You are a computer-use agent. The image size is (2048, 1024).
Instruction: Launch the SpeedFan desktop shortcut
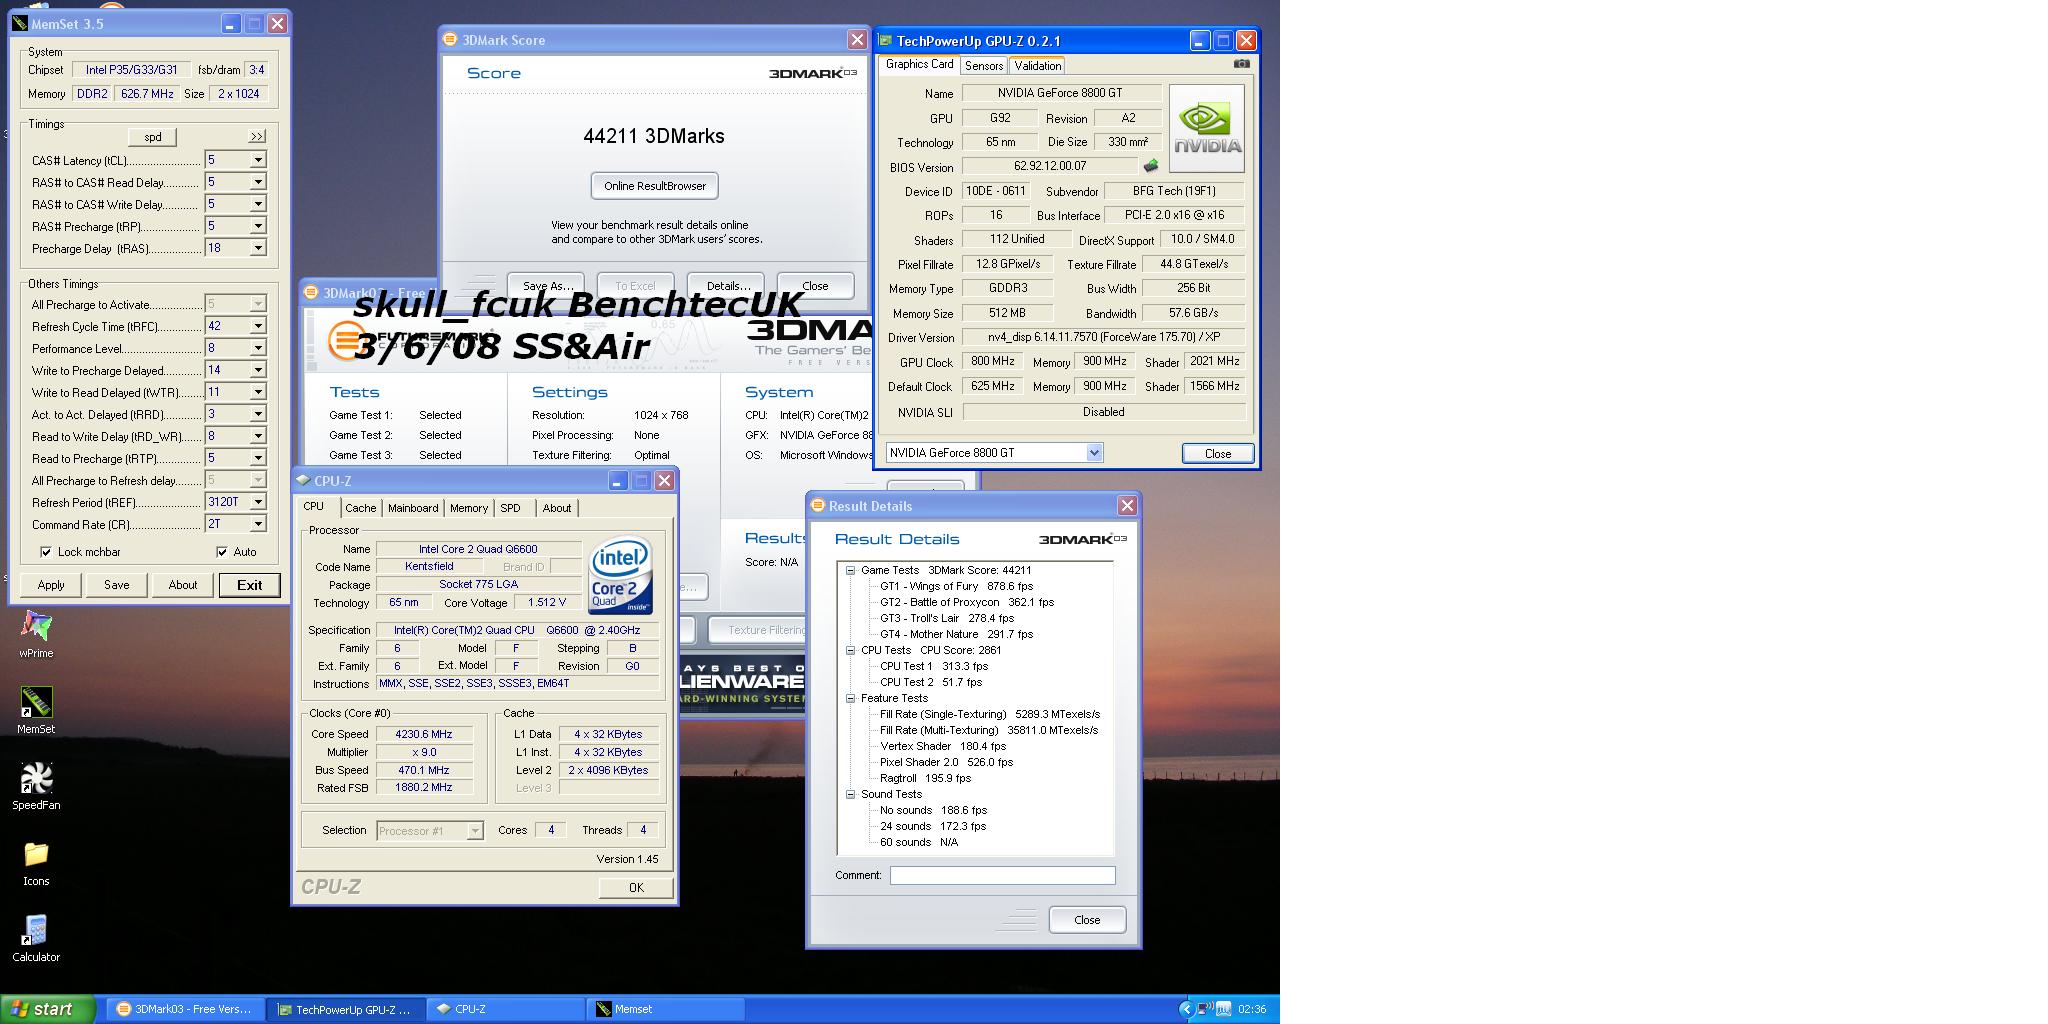tap(36, 786)
